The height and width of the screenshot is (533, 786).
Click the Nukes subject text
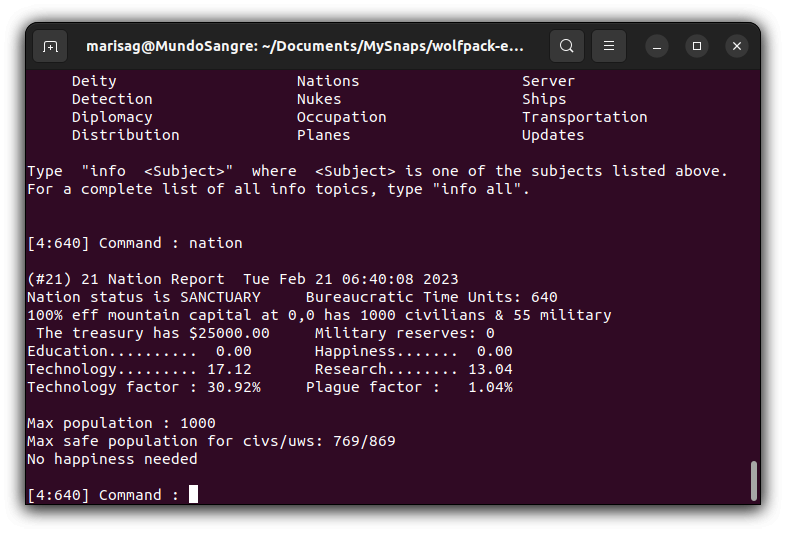click(319, 99)
